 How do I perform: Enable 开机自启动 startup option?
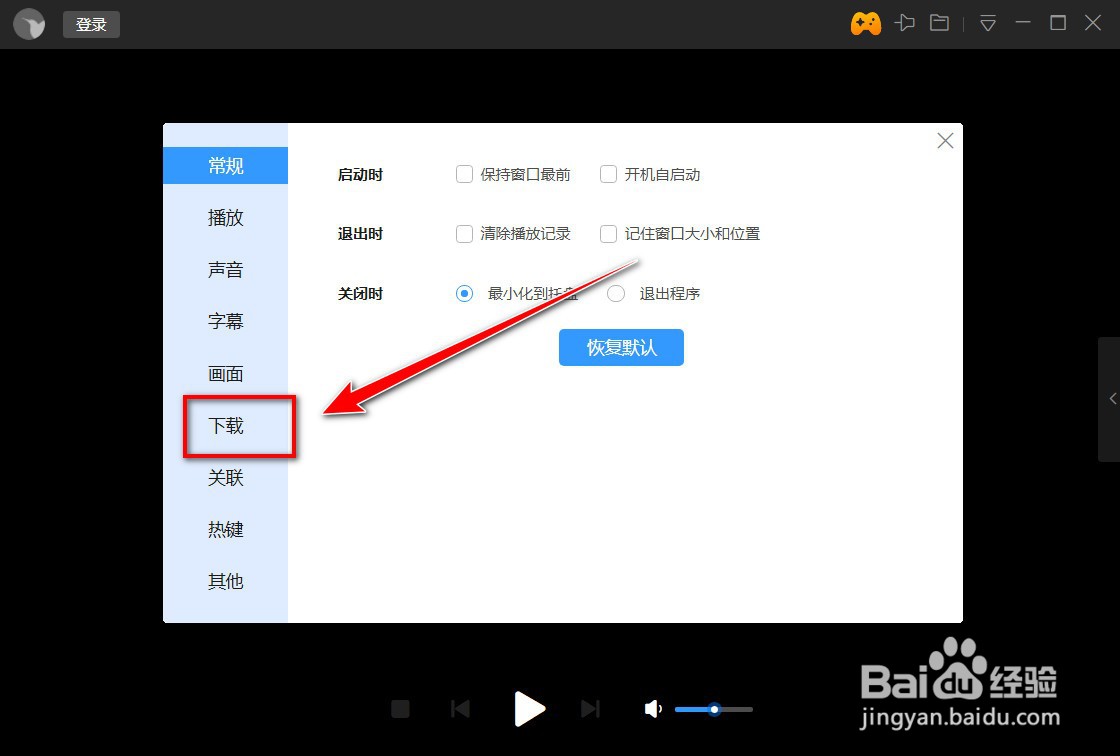click(x=608, y=174)
